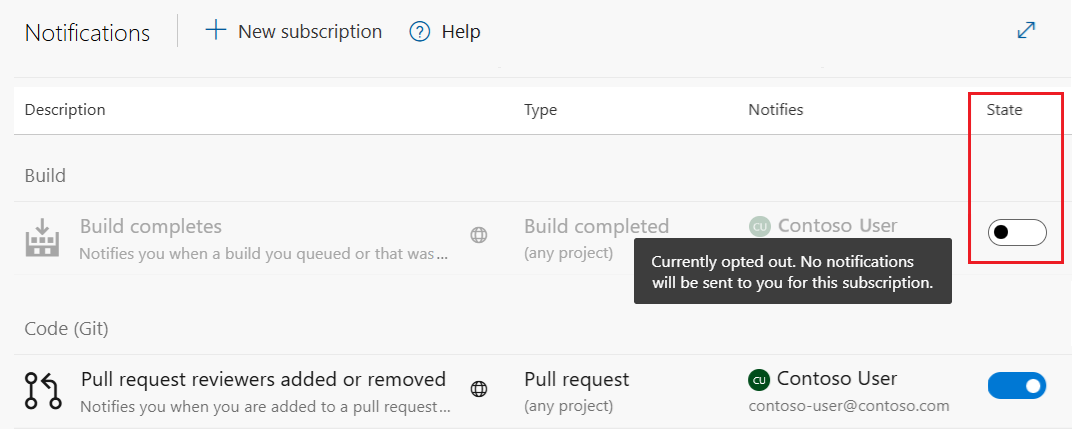The height and width of the screenshot is (429, 1072).
Task: Click Contoso User avatar in Pull request row
Action: [760, 380]
